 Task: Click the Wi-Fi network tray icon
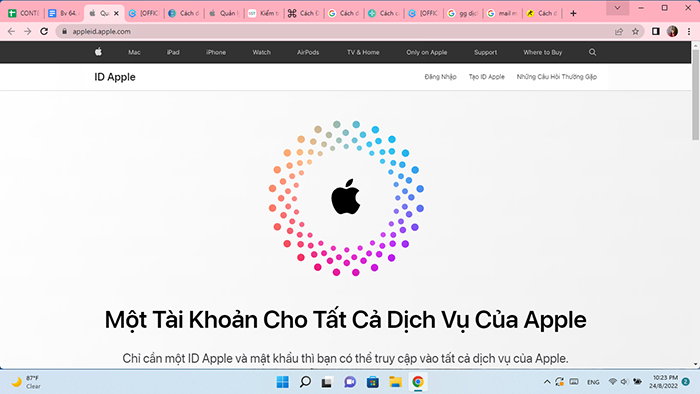point(612,382)
